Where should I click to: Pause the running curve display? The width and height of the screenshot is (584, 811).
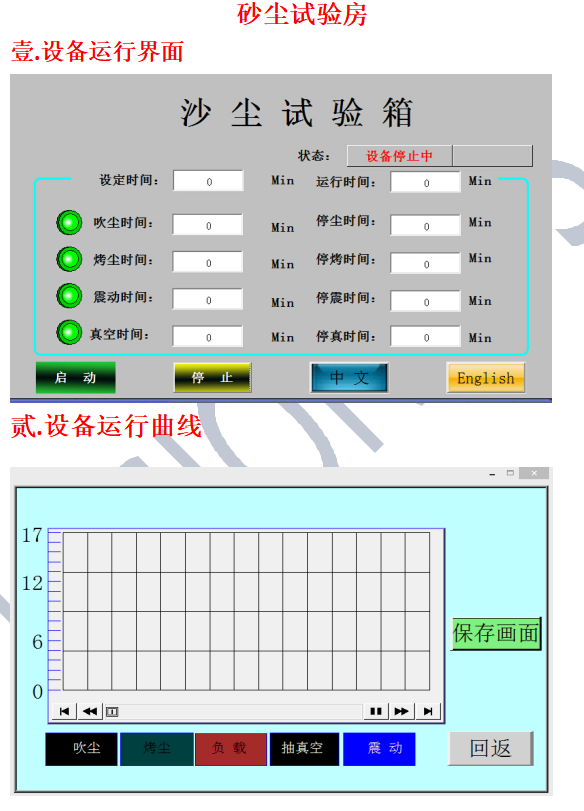point(376,712)
